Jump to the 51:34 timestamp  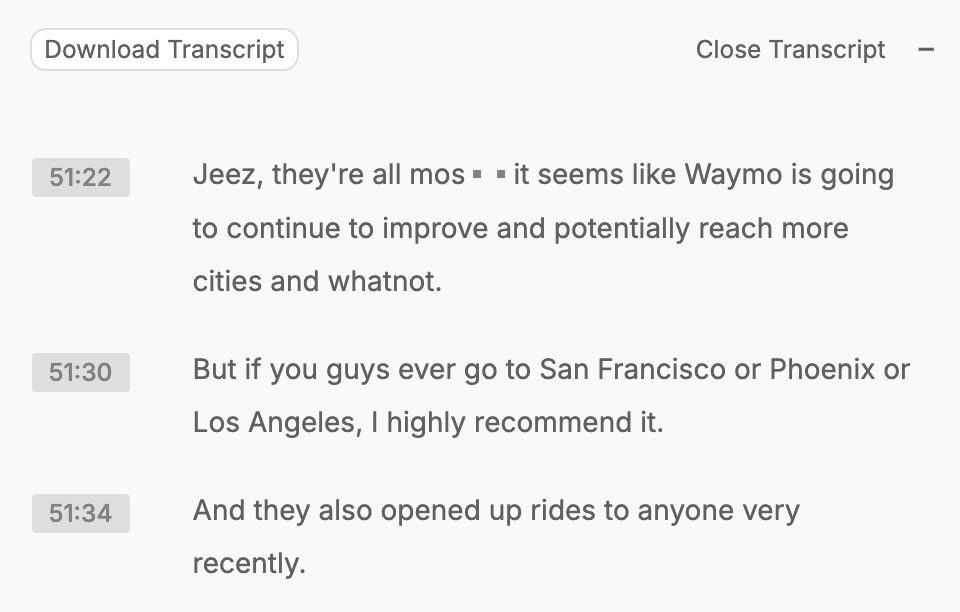pos(81,513)
